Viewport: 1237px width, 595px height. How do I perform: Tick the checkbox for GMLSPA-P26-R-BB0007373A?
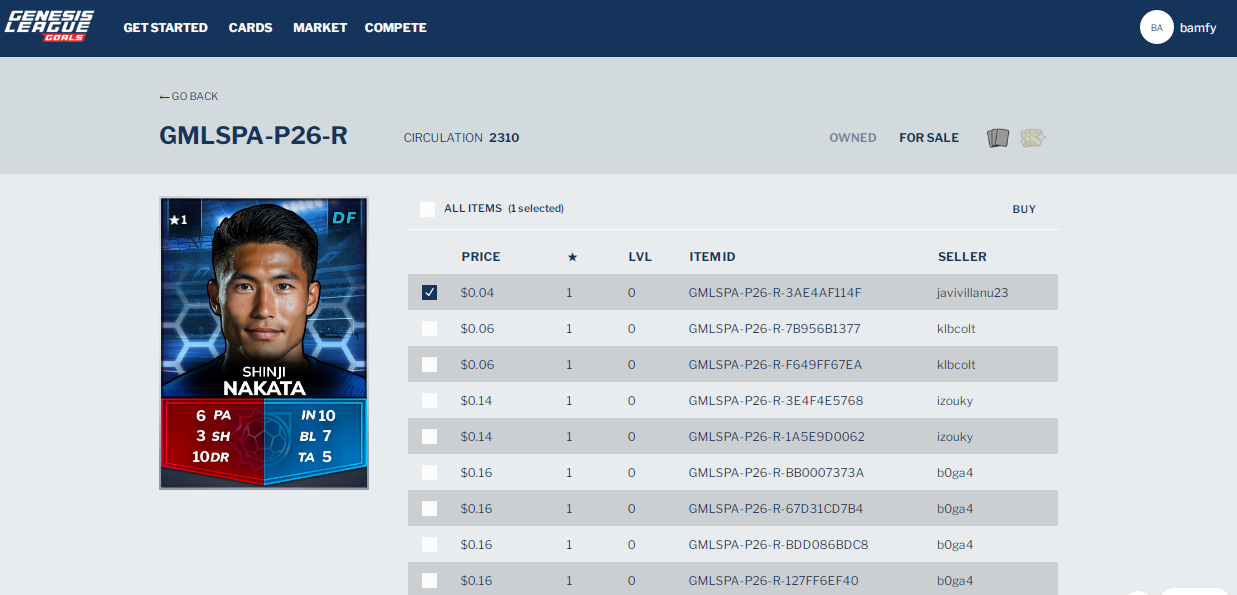click(429, 473)
